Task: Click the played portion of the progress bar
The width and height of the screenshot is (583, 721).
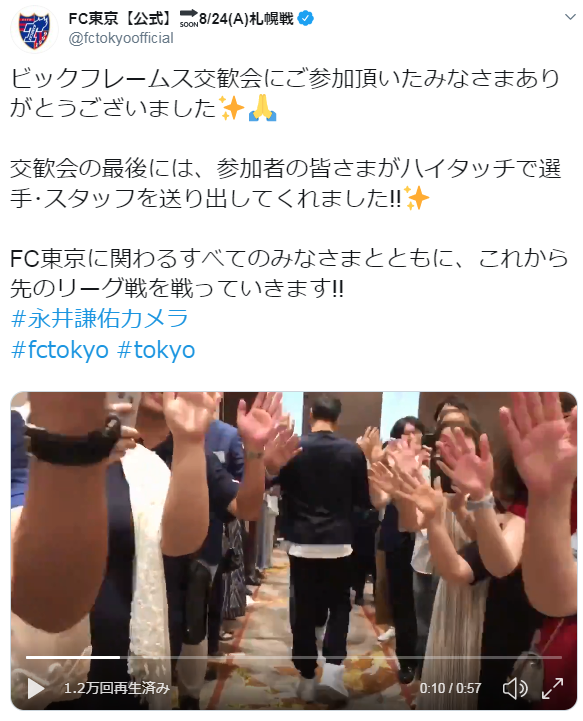Action: click(x=73, y=658)
